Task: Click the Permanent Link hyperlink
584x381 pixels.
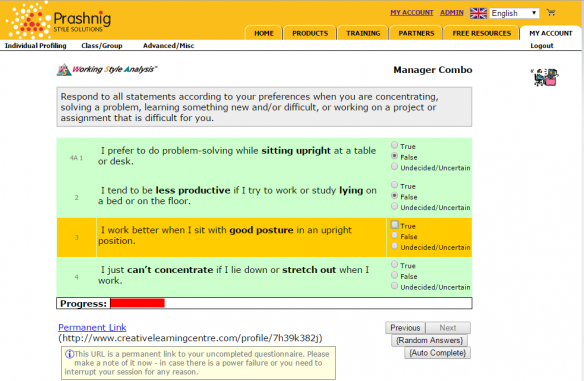Action: click(x=92, y=327)
